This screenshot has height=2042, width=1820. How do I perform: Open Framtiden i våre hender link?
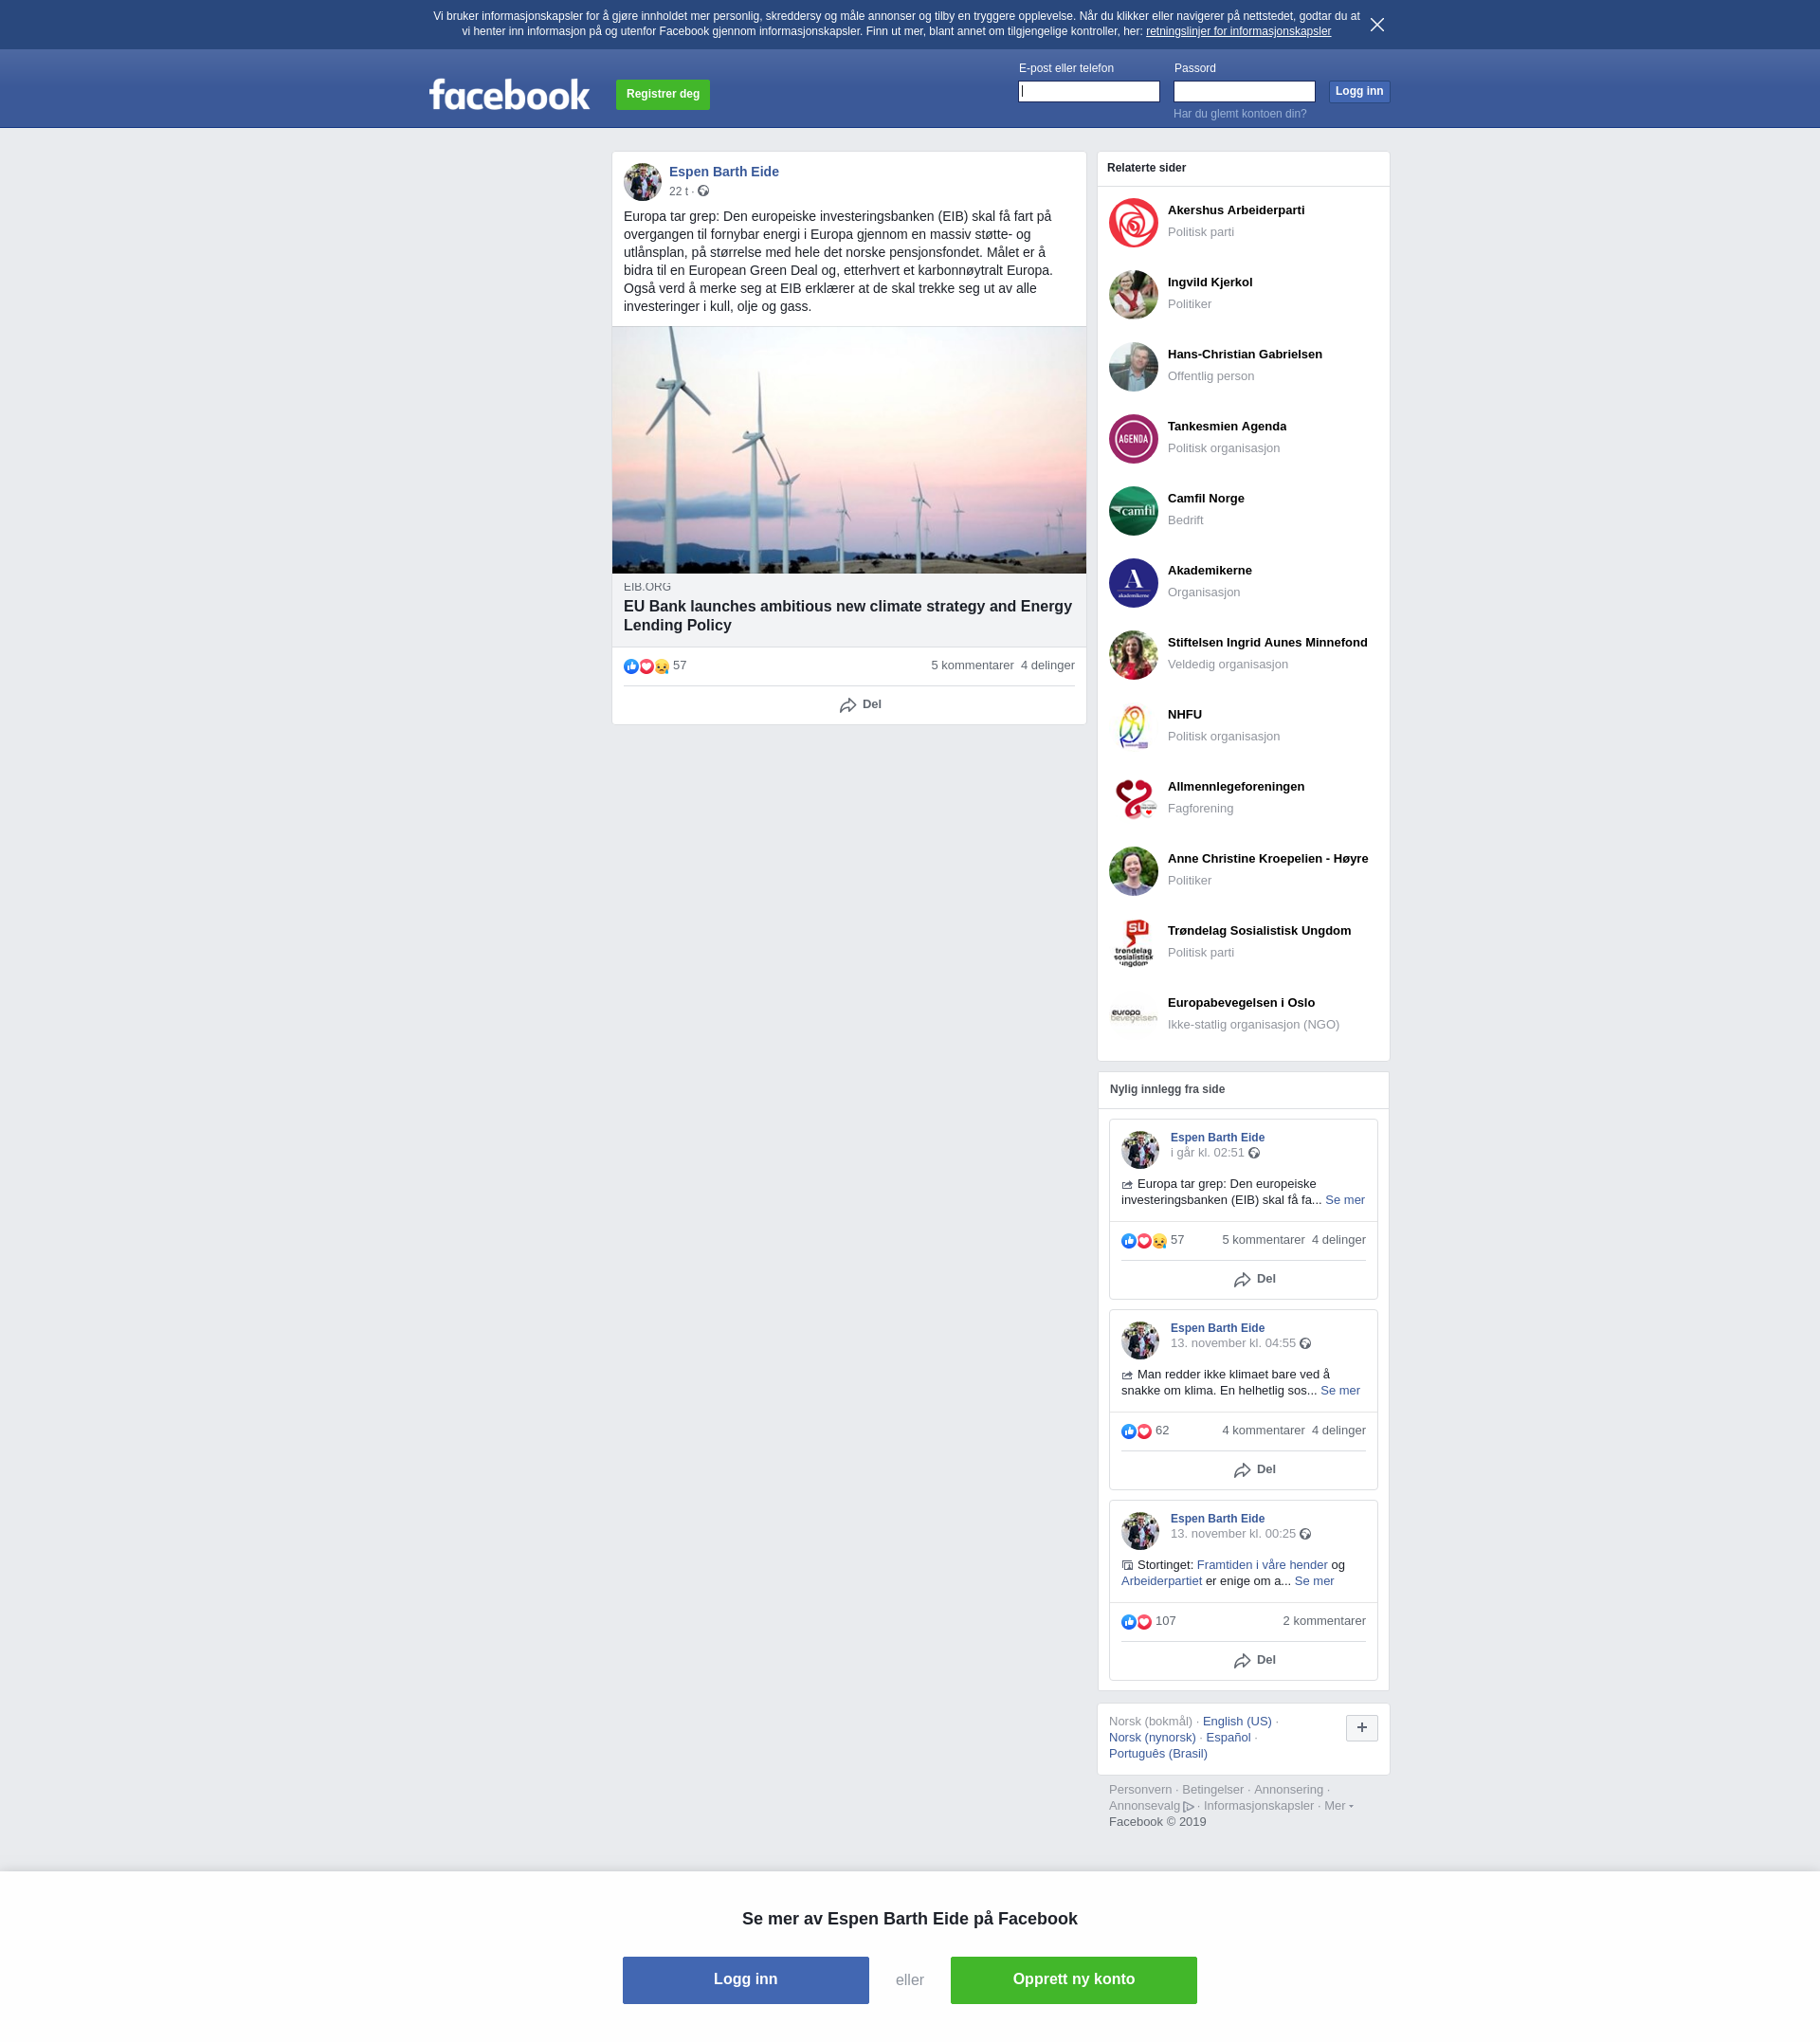tap(1261, 1565)
